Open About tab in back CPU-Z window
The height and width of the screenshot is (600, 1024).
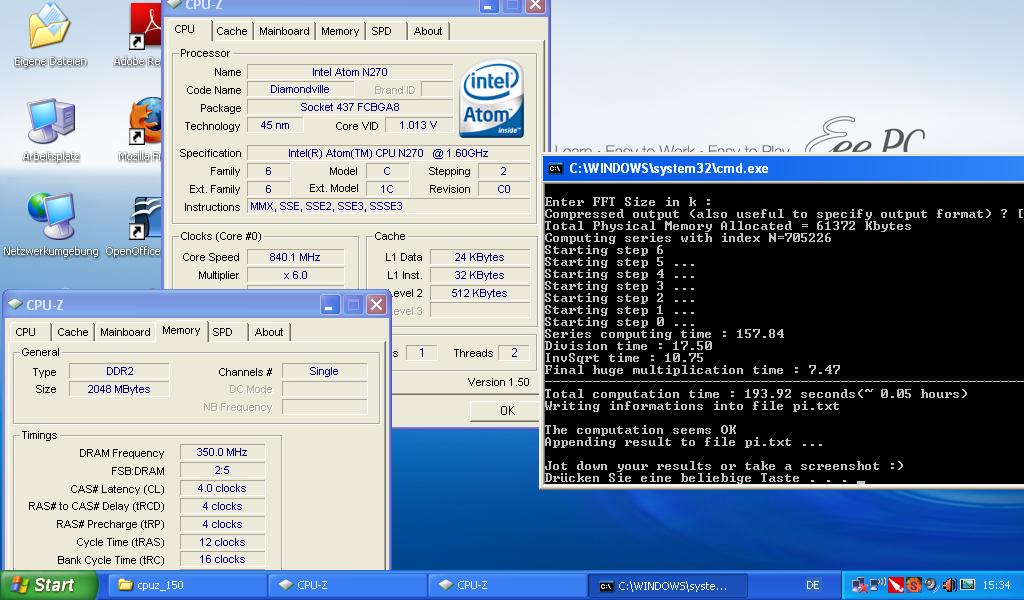tap(428, 31)
